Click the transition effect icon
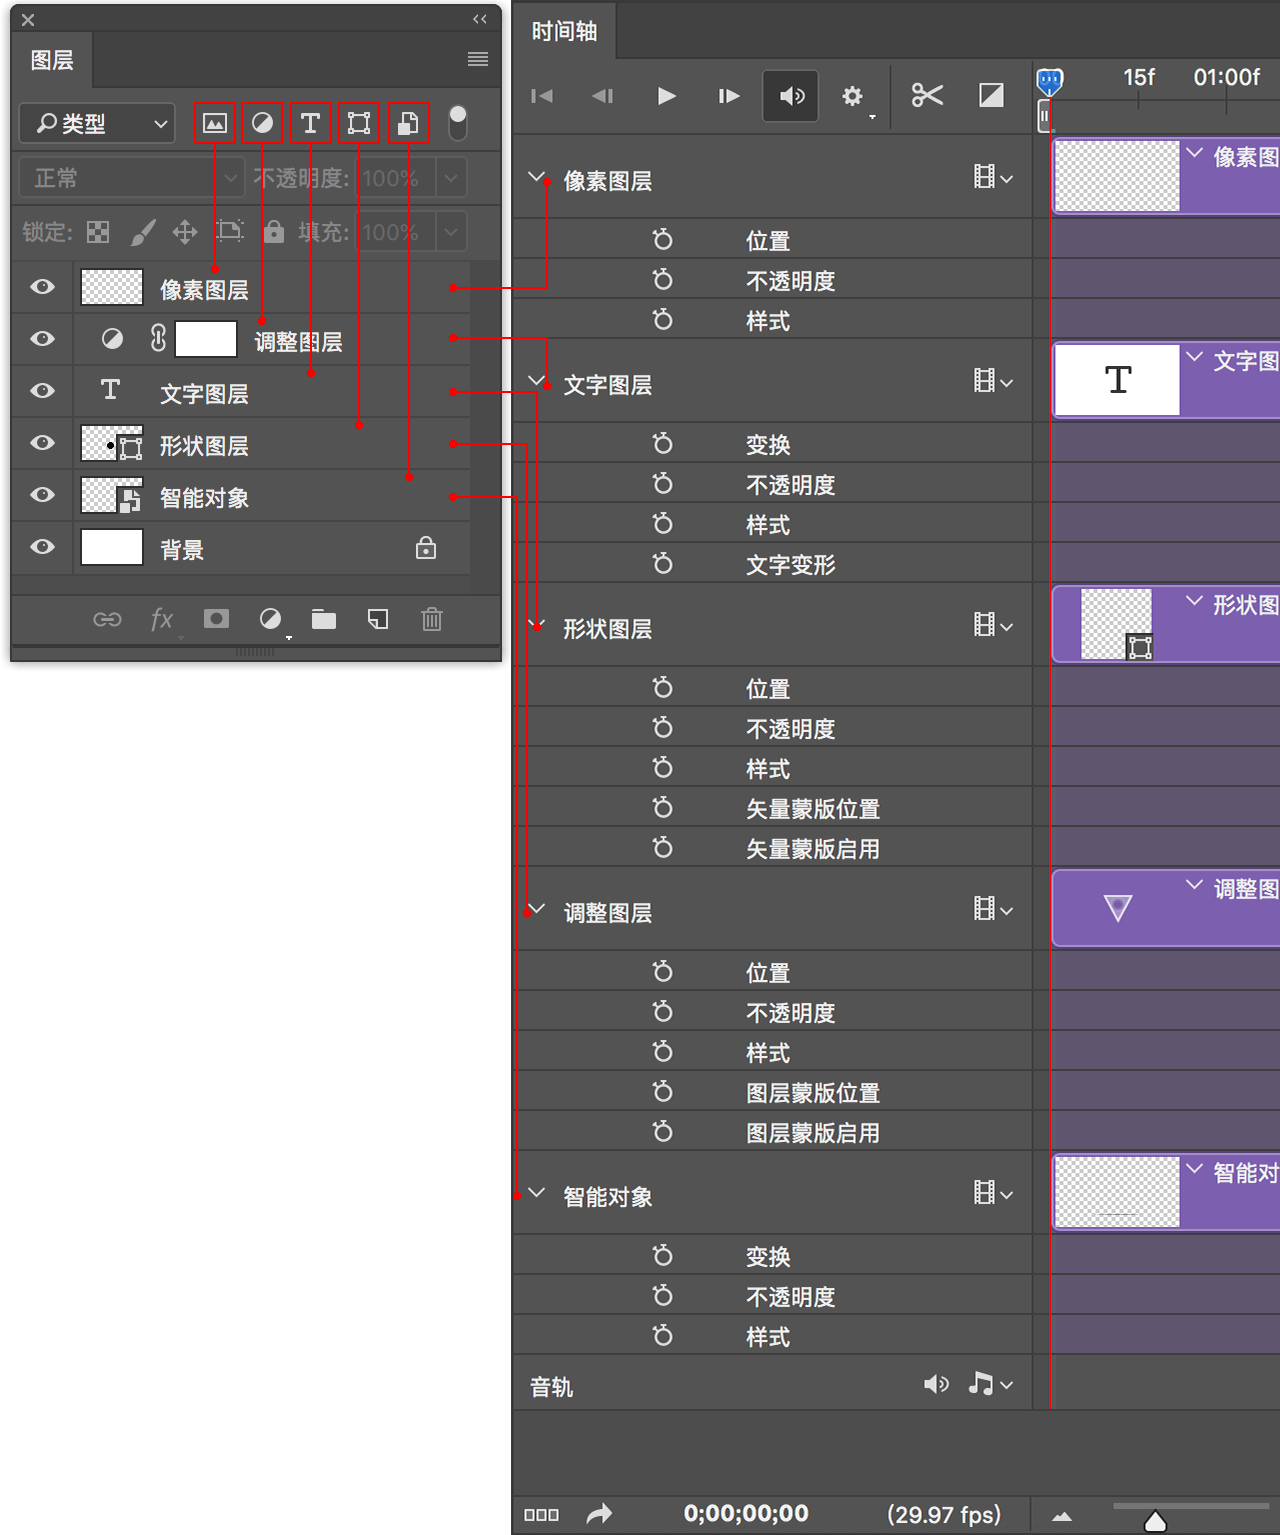This screenshot has width=1280, height=1535. [x=990, y=95]
